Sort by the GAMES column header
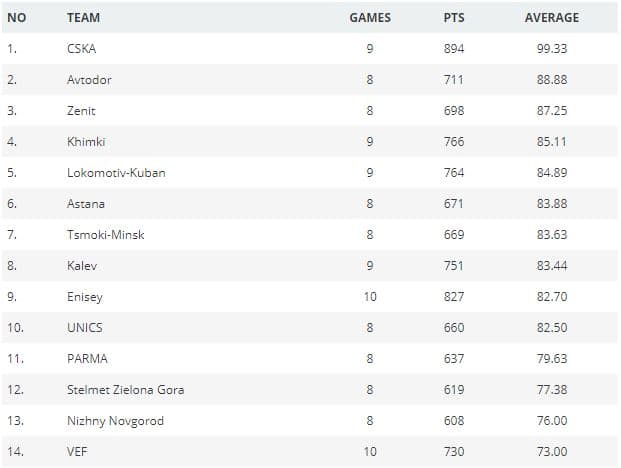 (370, 17)
